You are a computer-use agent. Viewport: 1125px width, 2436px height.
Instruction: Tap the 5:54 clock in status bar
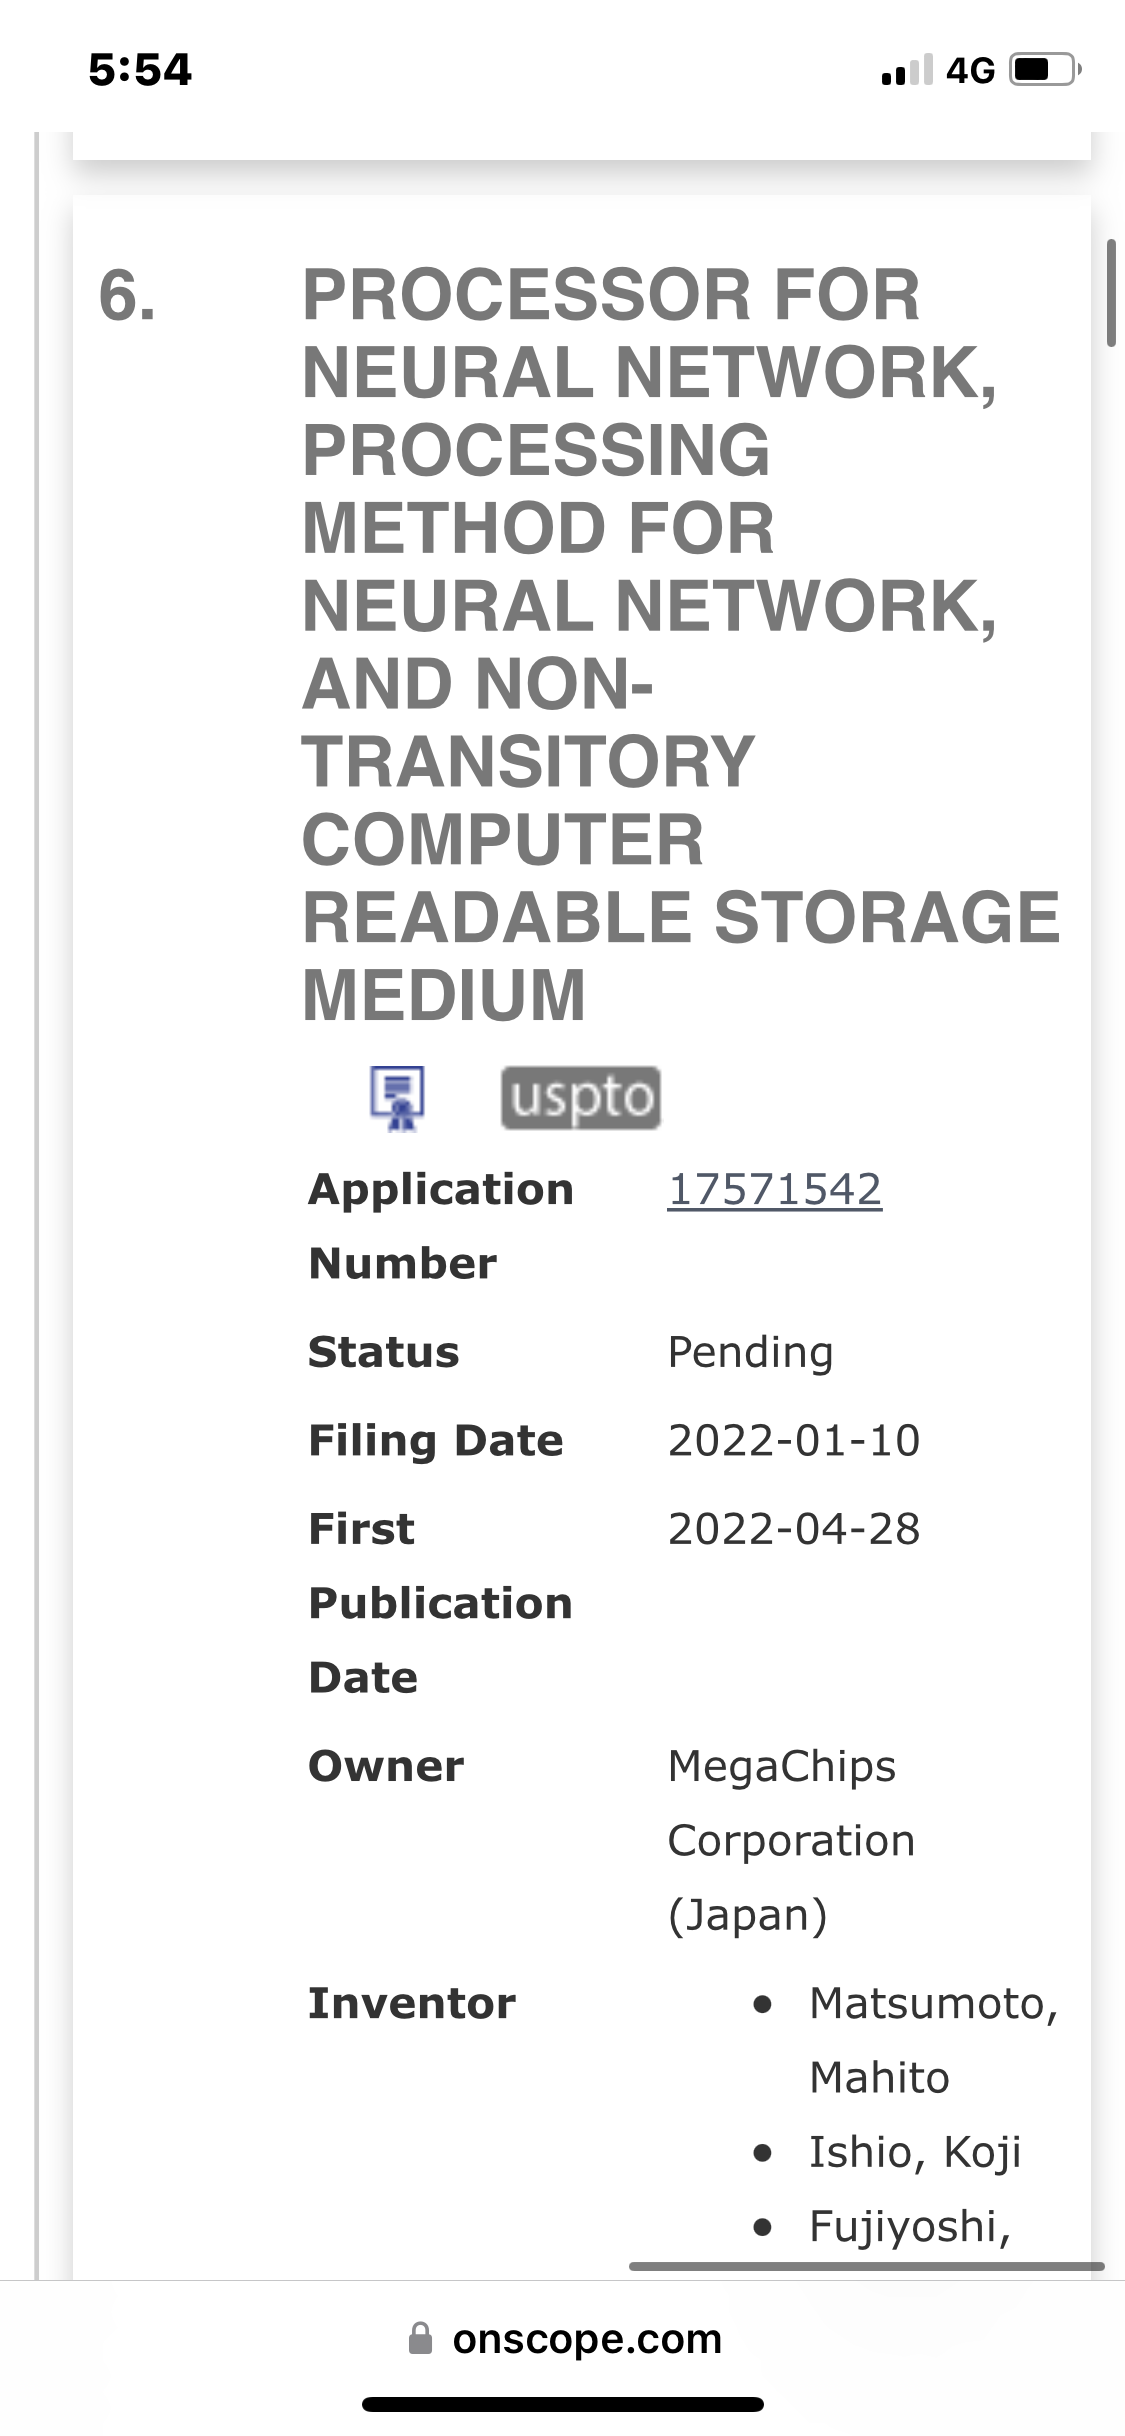140,70
